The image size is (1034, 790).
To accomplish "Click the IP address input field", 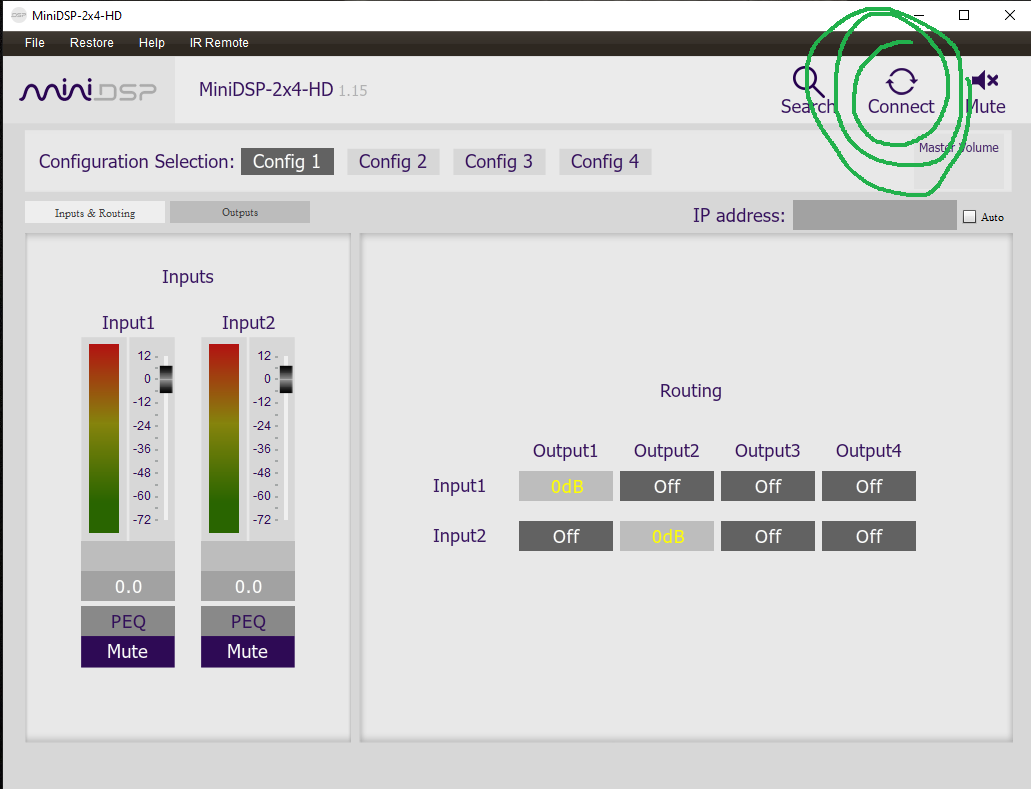I will pos(874,216).
